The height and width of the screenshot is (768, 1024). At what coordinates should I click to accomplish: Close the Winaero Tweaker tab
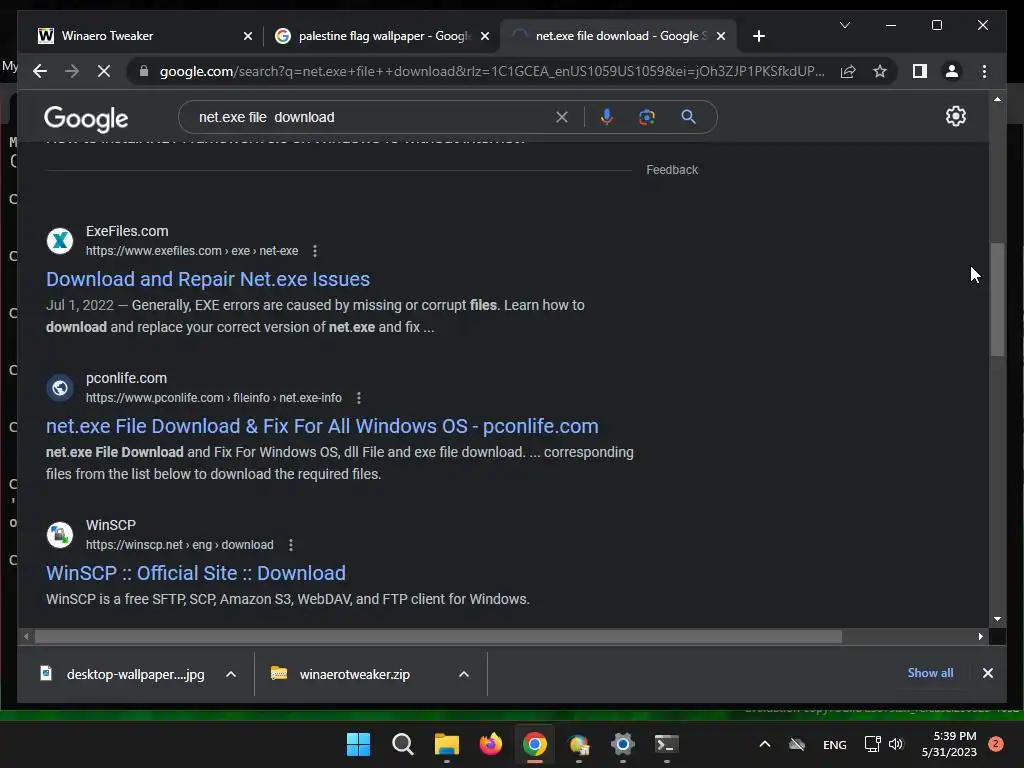pos(248,36)
